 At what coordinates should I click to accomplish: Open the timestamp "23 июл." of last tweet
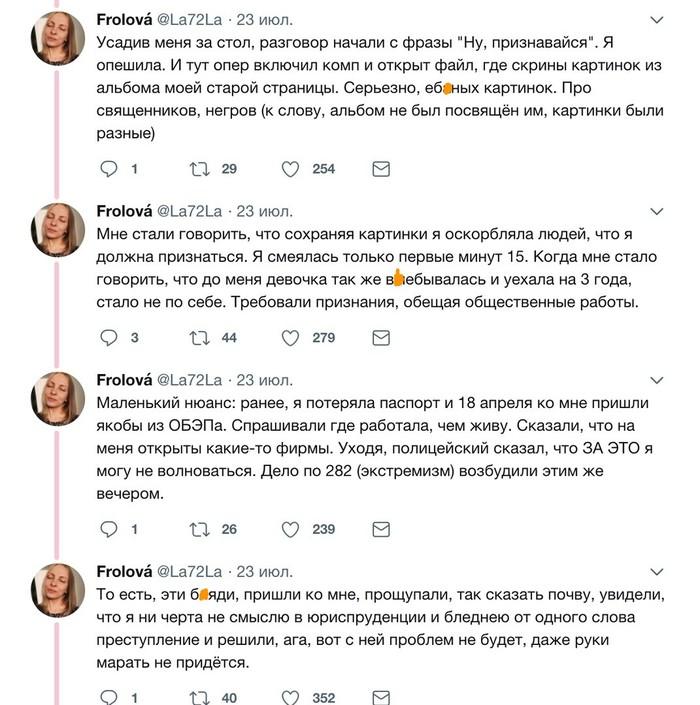(x=264, y=572)
